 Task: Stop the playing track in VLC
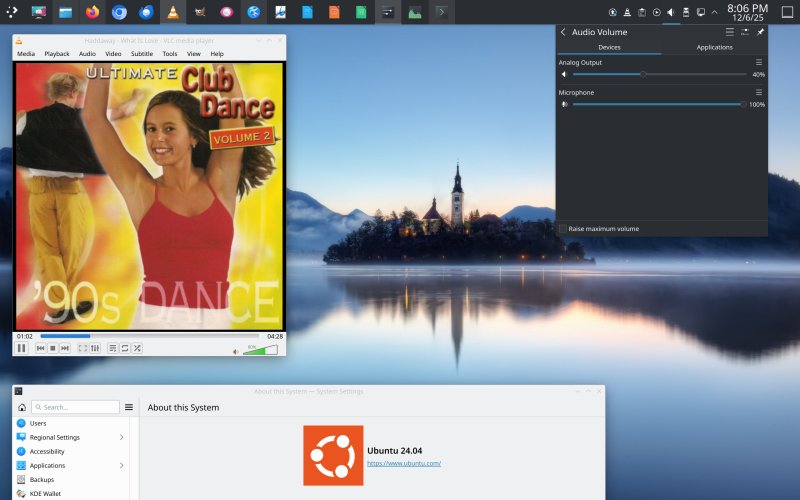click(53, 348)
